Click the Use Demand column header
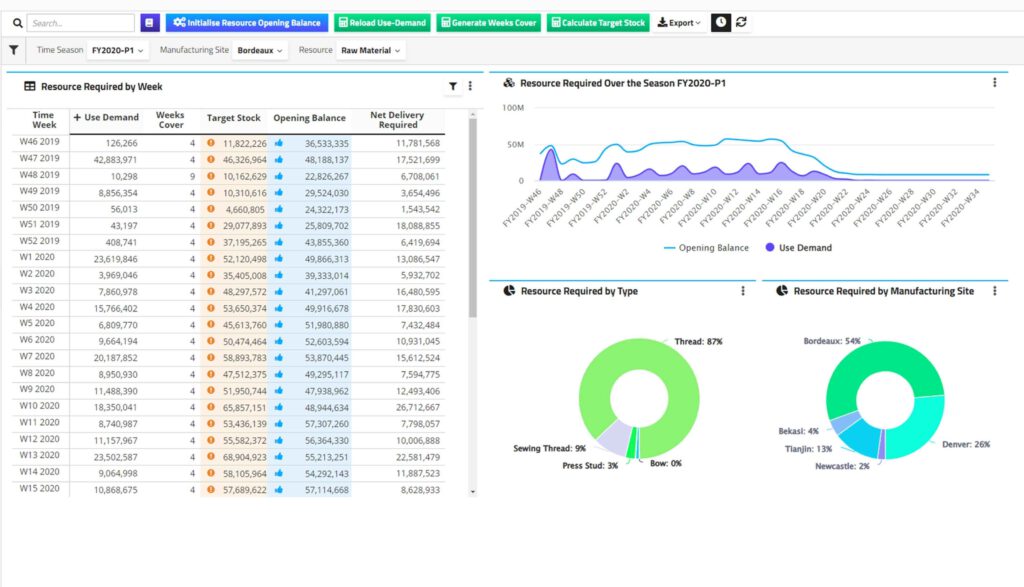The width and height of the screenshot is (1024, 587). coord(106,118)
